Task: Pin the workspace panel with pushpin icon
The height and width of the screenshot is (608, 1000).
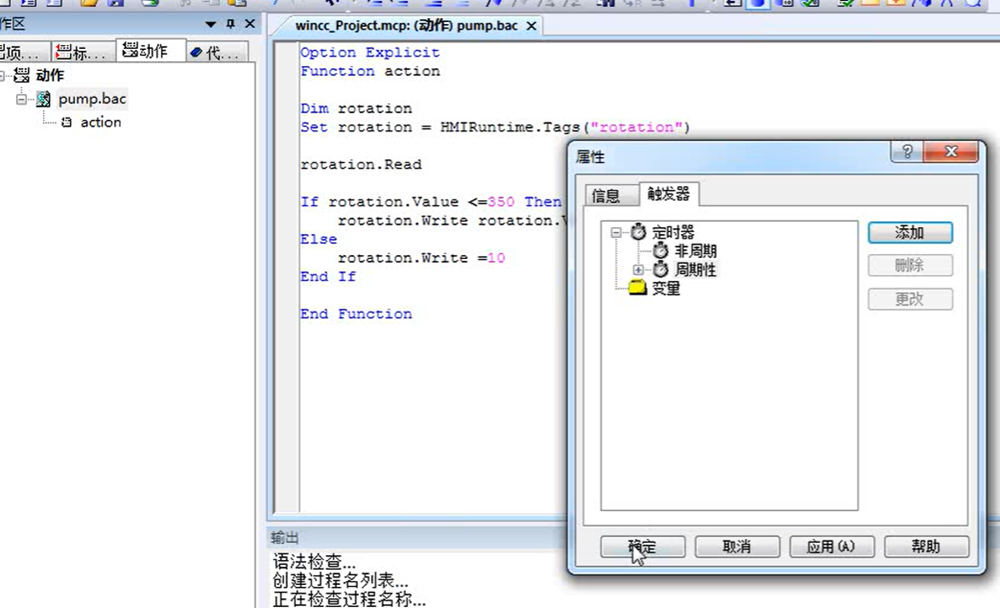Action: coord(230,24)
